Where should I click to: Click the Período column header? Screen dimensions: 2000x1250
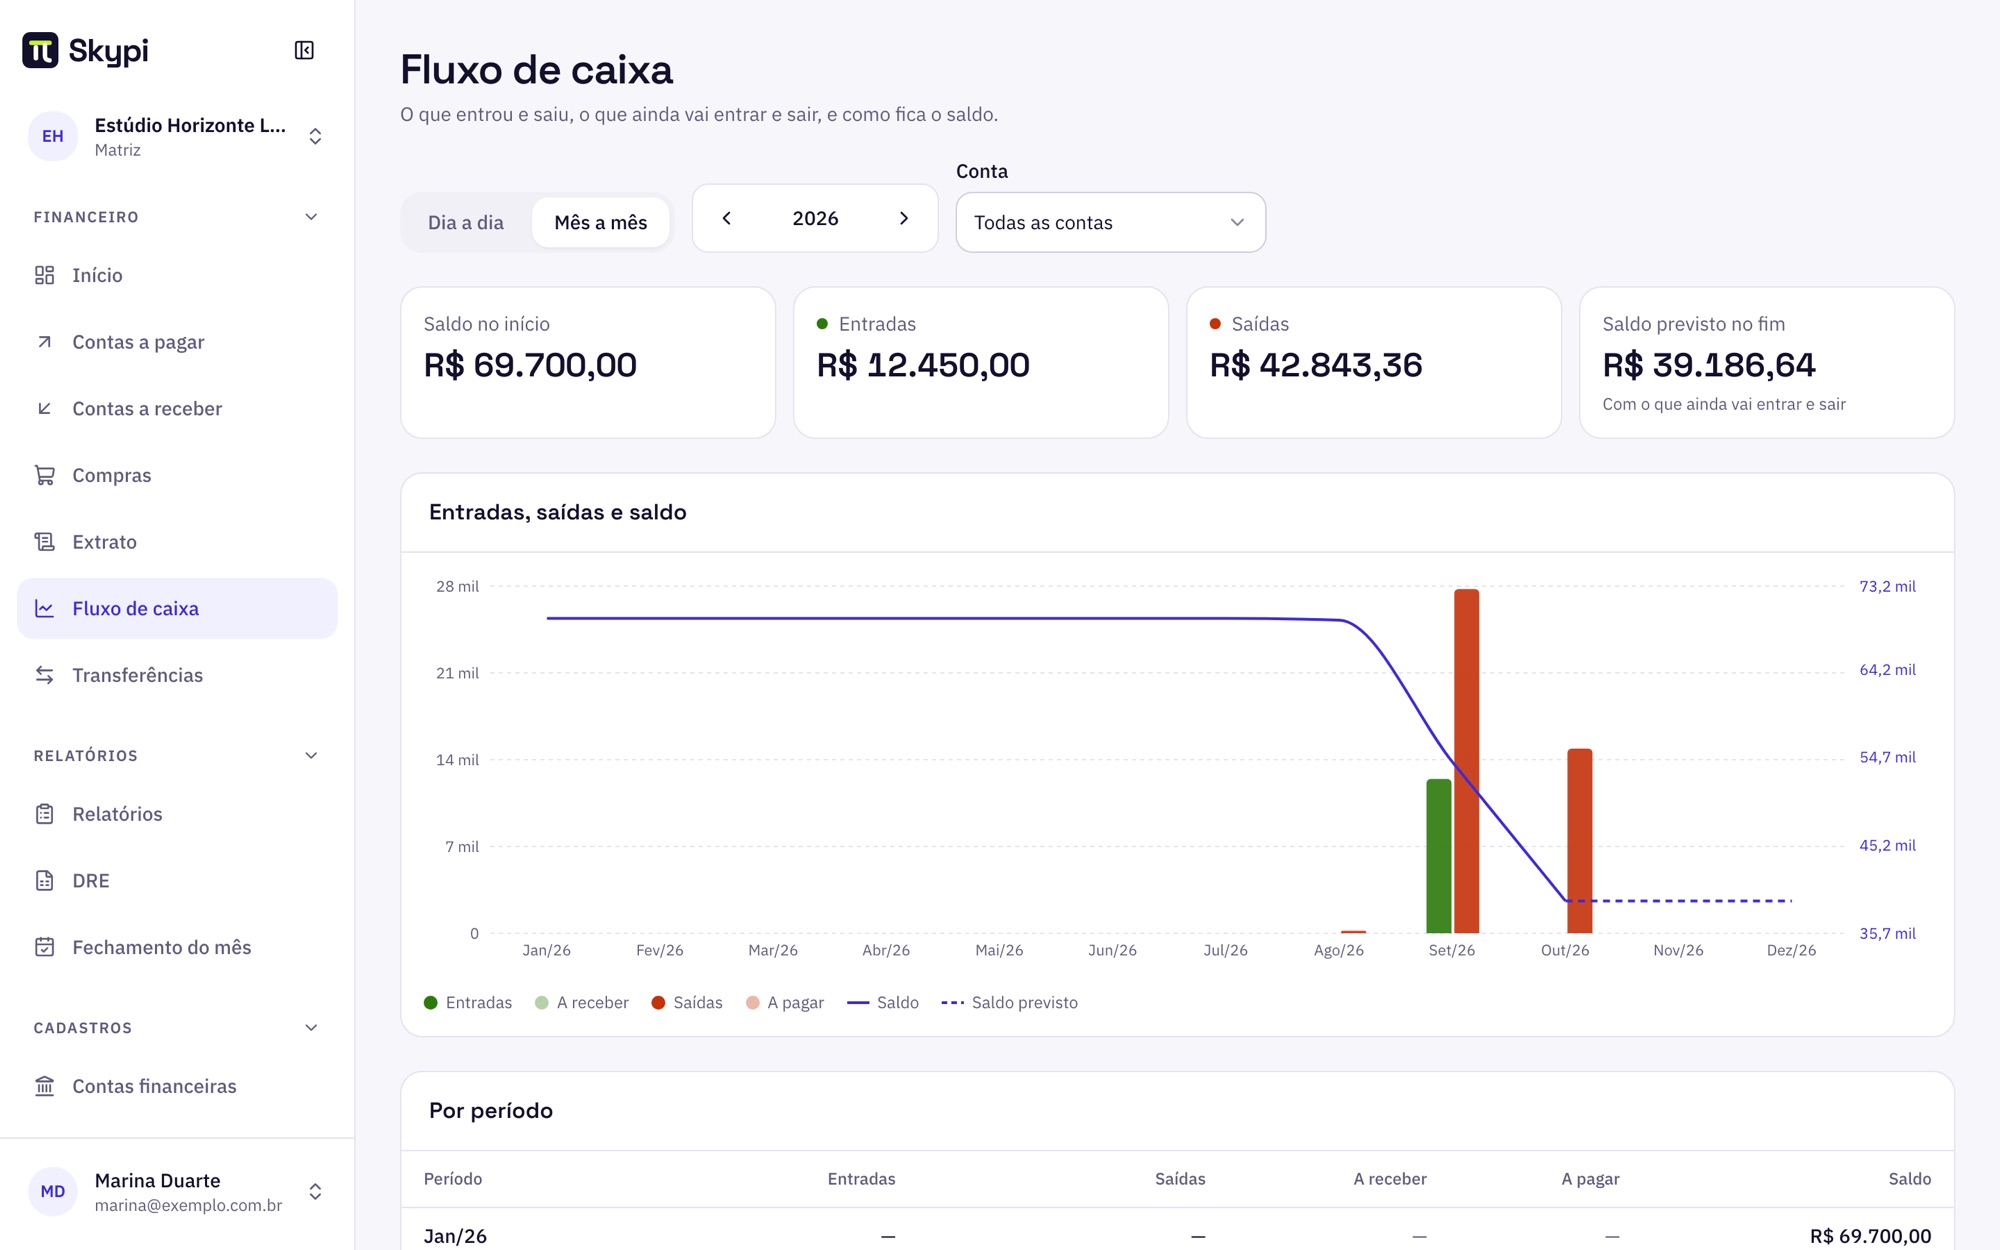[453, 1178]
